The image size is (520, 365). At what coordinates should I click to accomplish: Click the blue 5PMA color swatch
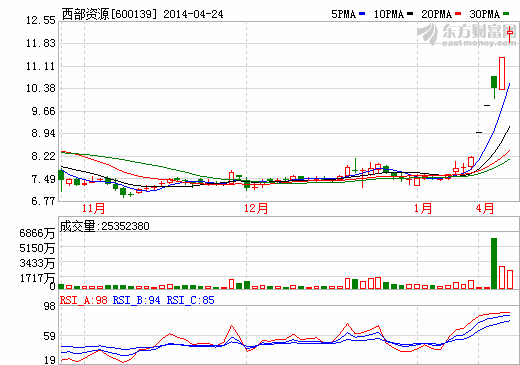pyautogui.click(x=362, y=14)
